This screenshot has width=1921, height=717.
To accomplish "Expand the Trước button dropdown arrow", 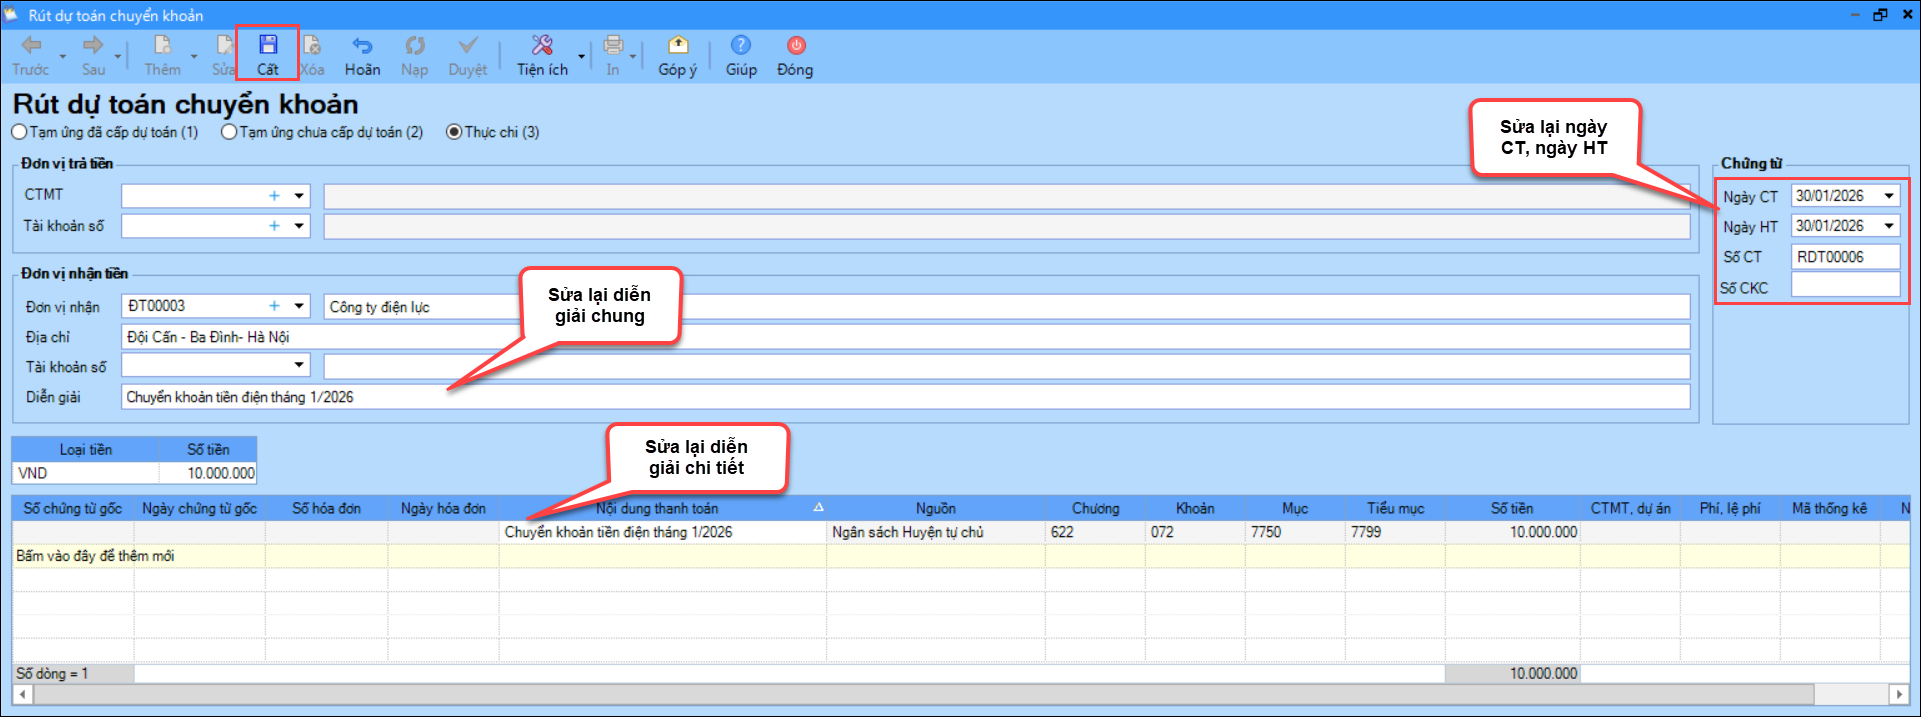I will coord(62,56).
